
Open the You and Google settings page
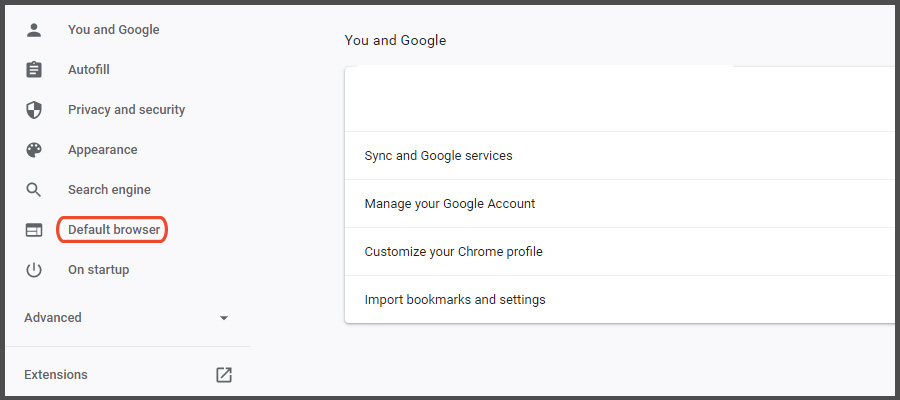pos(113,30)
